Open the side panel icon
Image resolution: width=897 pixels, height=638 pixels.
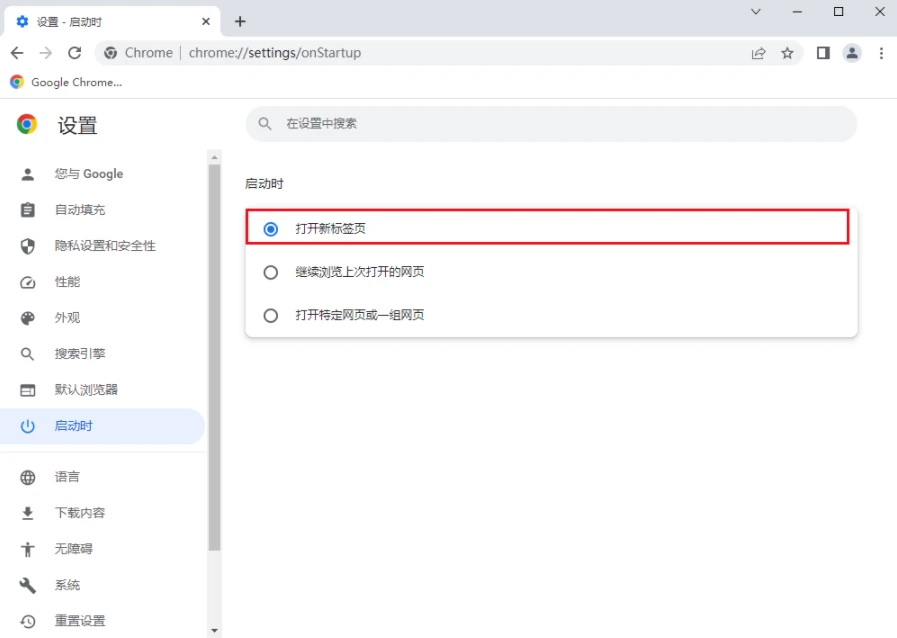[823, 53]
